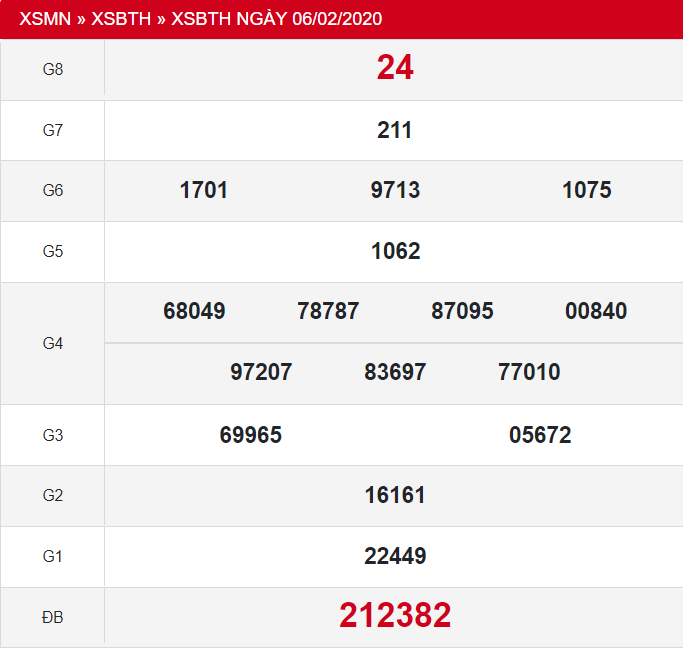Screen dimensions: 683x648
Task: Click the first XSBTH breadcrumb link
Action: point(122,19)
